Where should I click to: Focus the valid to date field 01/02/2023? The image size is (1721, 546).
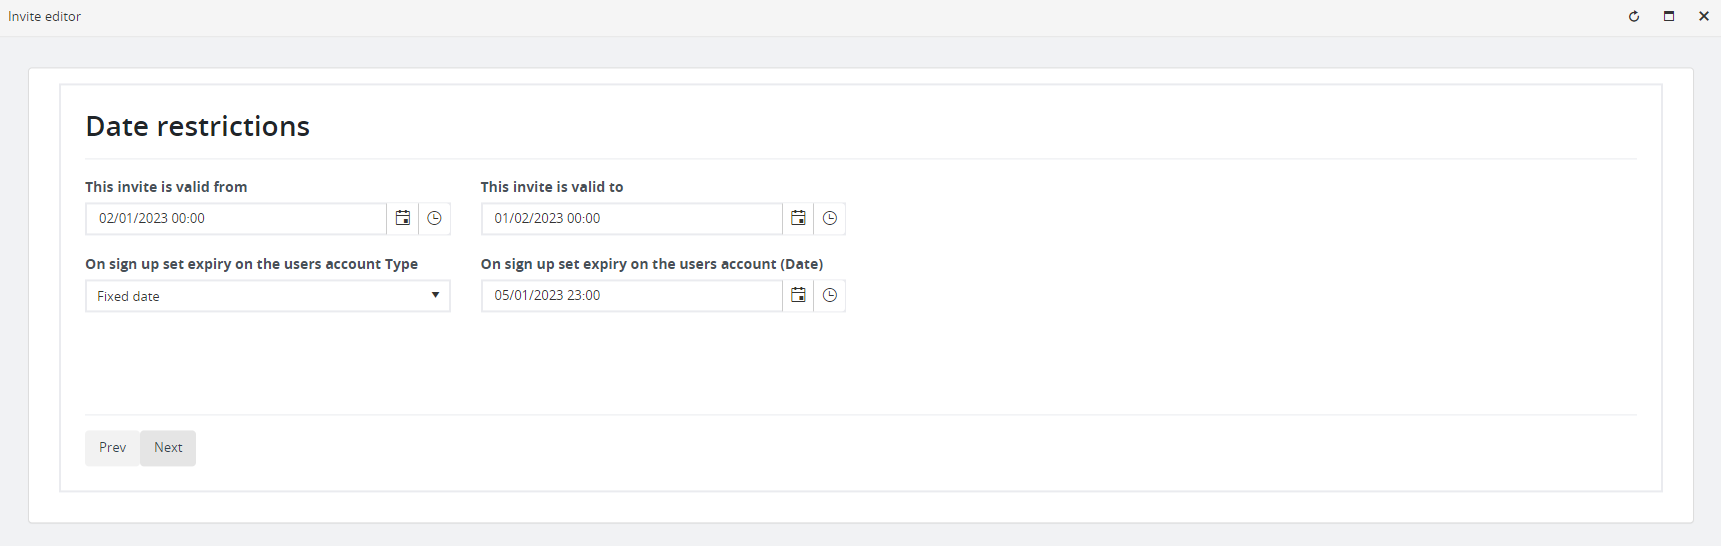(632, 218)
